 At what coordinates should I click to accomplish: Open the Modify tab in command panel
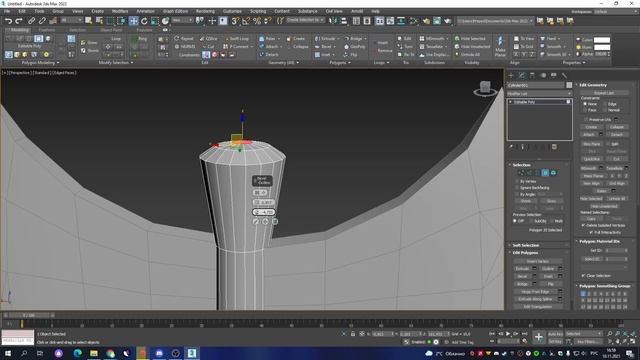pyautogui.click(x=522, y=75)
